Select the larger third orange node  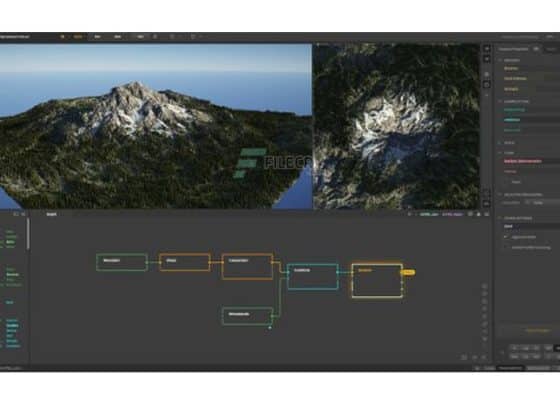coord(248,266)
